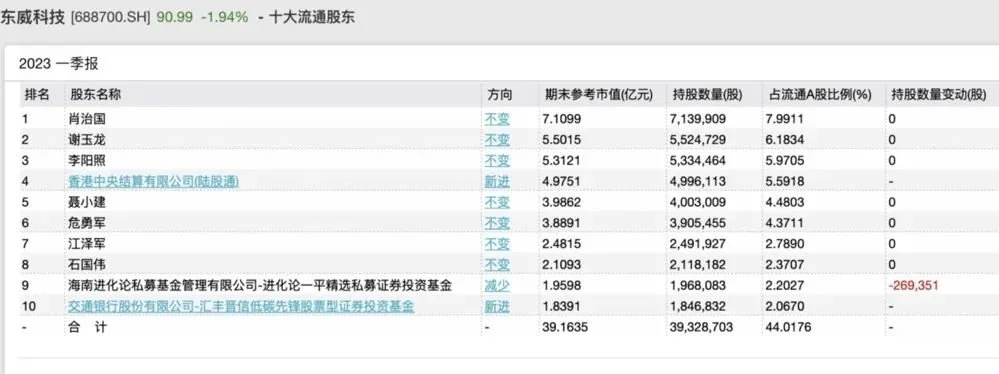
Task: Click 不变 link for 肖治国
Action: tap(497, 119)
